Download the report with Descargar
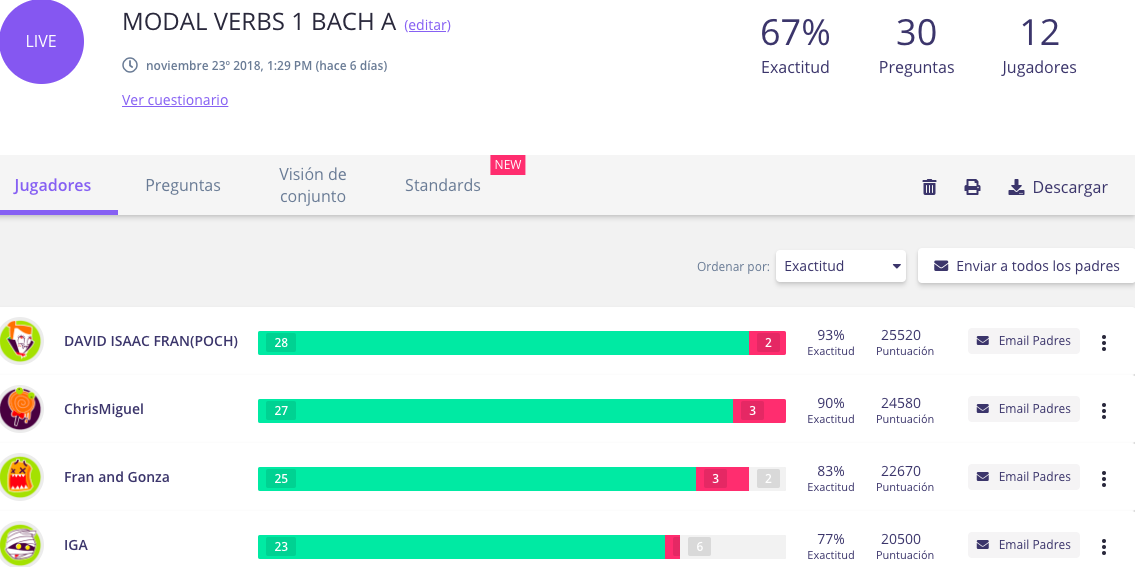 pyautogui.click(x=1058, y=187)
